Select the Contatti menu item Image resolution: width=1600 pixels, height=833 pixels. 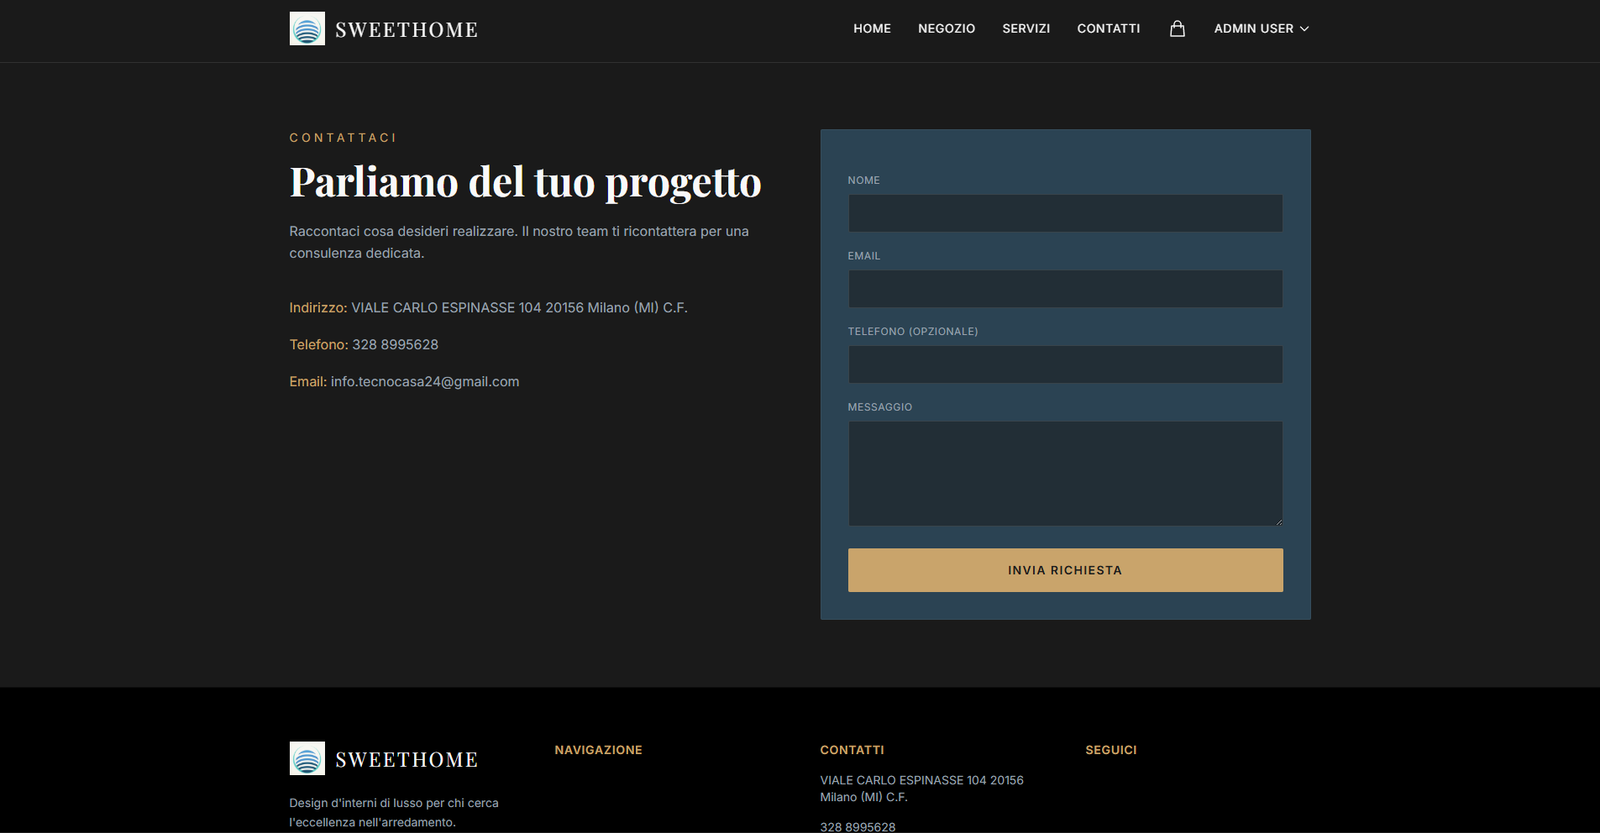coord(1108,29)
